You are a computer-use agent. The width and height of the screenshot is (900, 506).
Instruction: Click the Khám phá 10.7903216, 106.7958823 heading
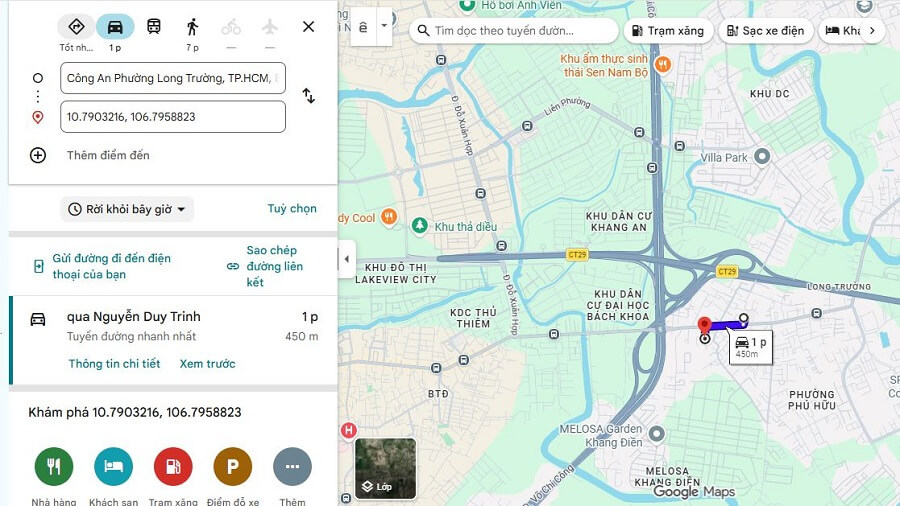point(135,412)
